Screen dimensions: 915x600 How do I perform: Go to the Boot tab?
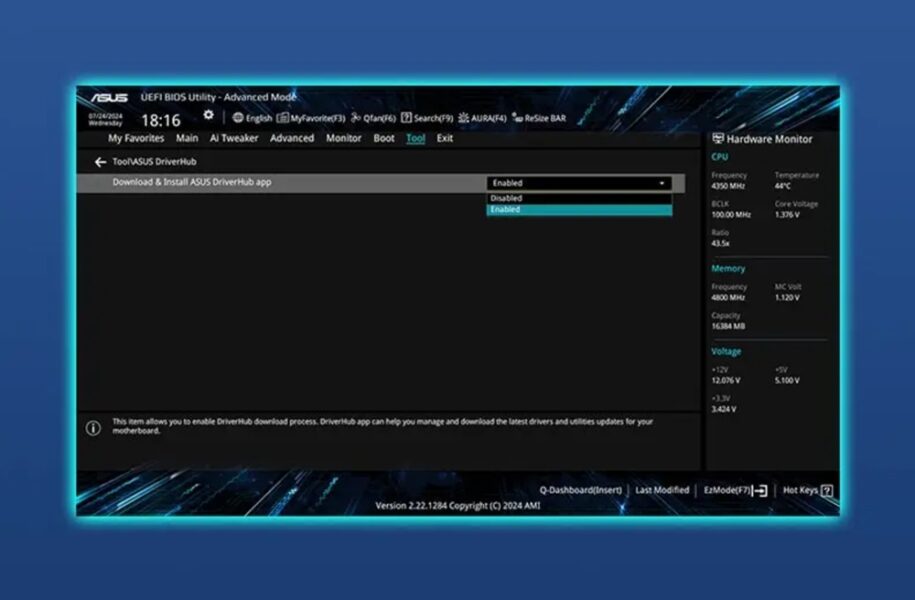384,139
